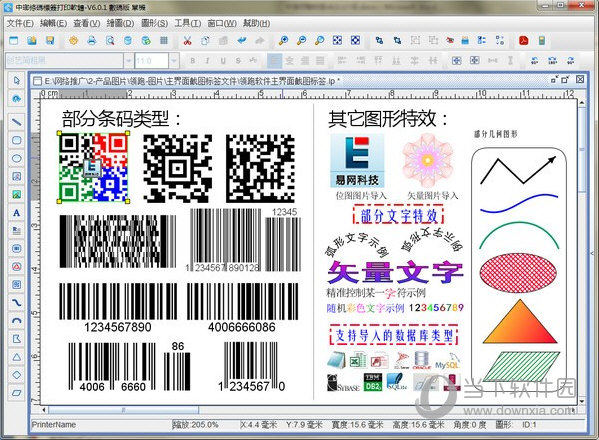Select the rounded rectangle drawing tool

tap(16, 140)
